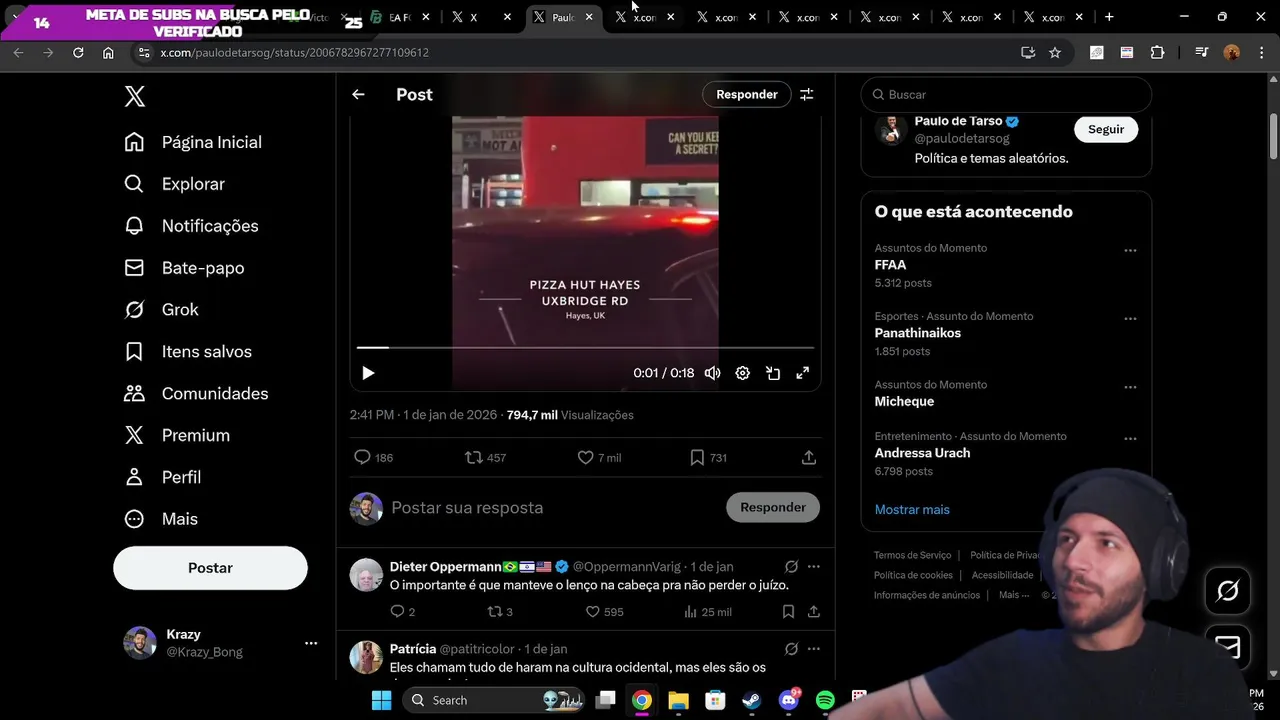Click the address bar URL
The image size is (1280, 720).
[x=295, y=52]
